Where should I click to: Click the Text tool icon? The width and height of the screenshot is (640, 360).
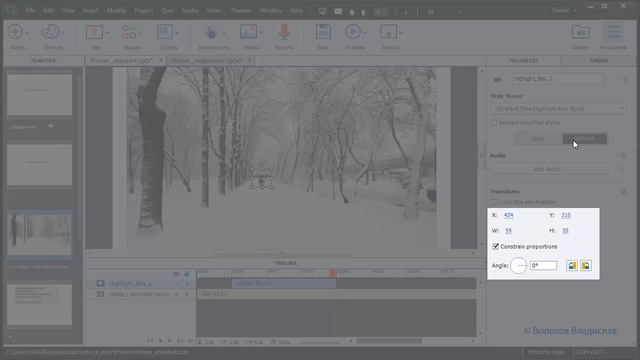pos(94,32)
